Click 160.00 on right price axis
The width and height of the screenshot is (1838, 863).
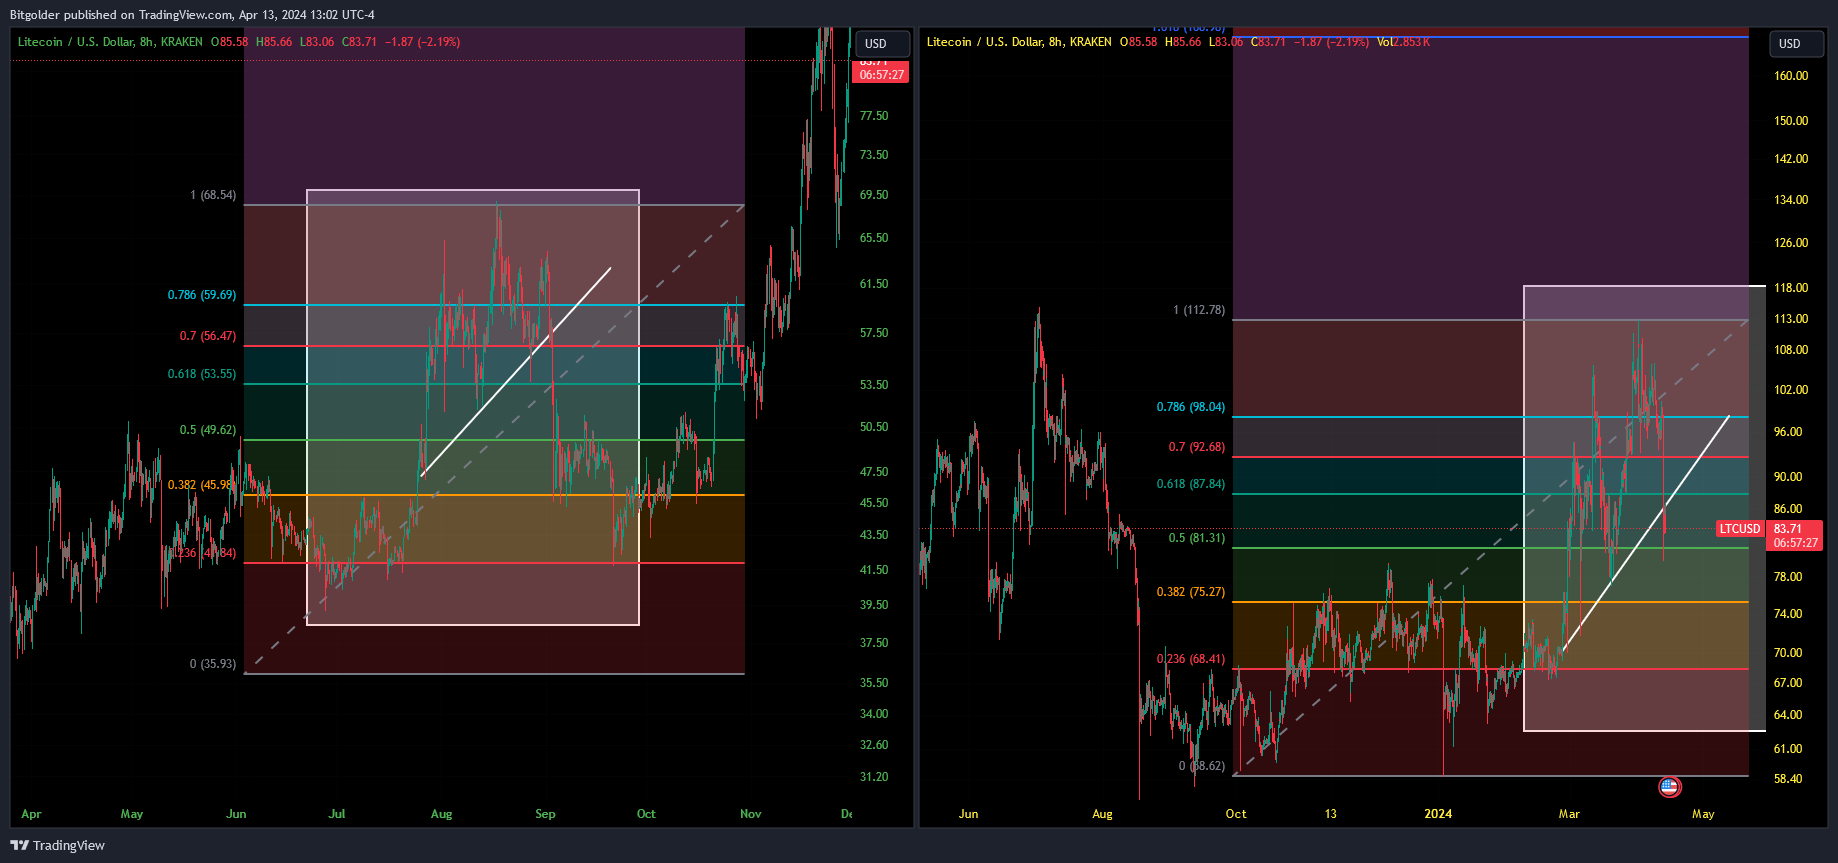click(x=1791, y=76)
